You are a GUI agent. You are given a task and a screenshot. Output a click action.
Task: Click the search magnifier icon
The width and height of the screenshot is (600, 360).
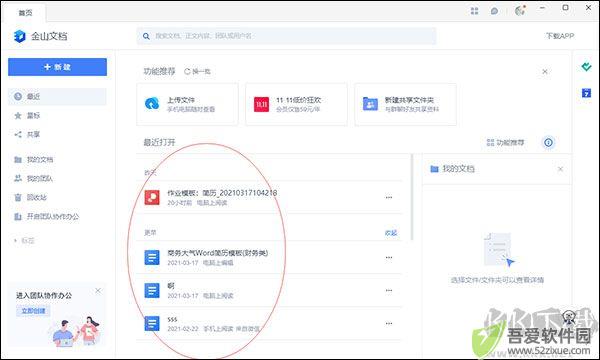coord(146,36)
